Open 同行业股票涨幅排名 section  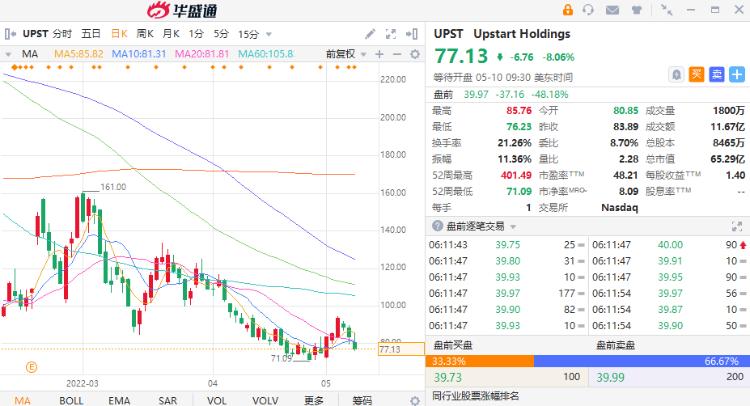[x=475, y=396]
